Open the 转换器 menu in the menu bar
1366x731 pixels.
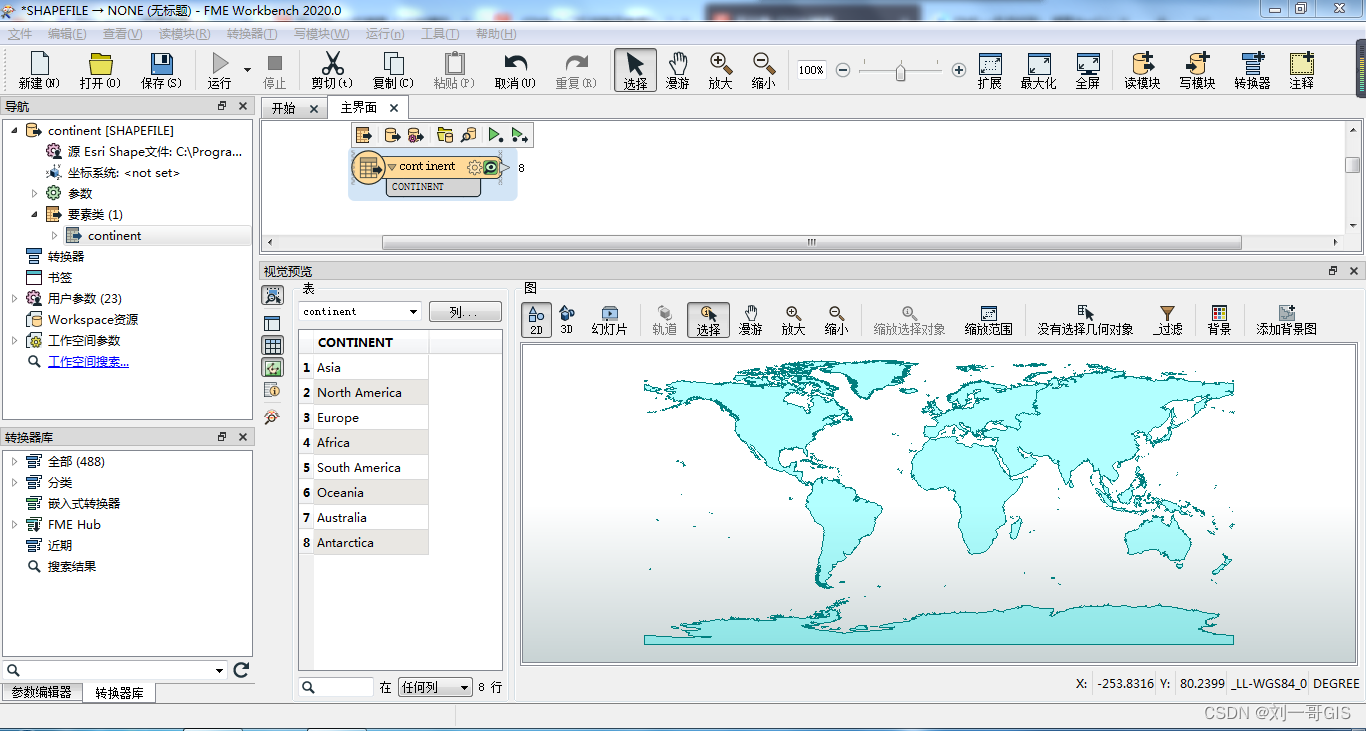252,34
